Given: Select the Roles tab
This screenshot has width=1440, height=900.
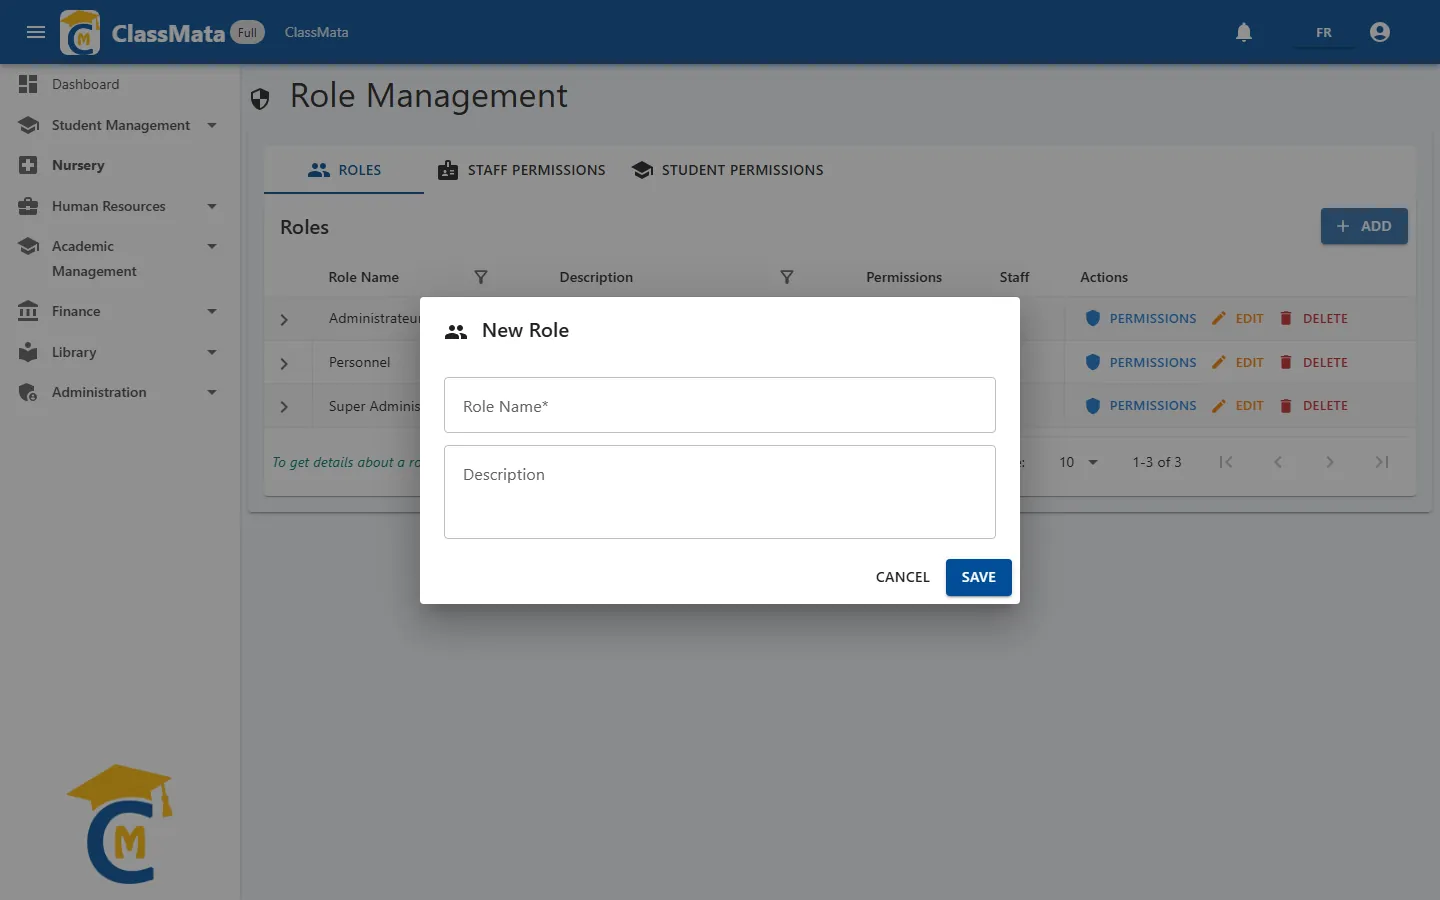Looking at the screenshot, I should point(344,170).
